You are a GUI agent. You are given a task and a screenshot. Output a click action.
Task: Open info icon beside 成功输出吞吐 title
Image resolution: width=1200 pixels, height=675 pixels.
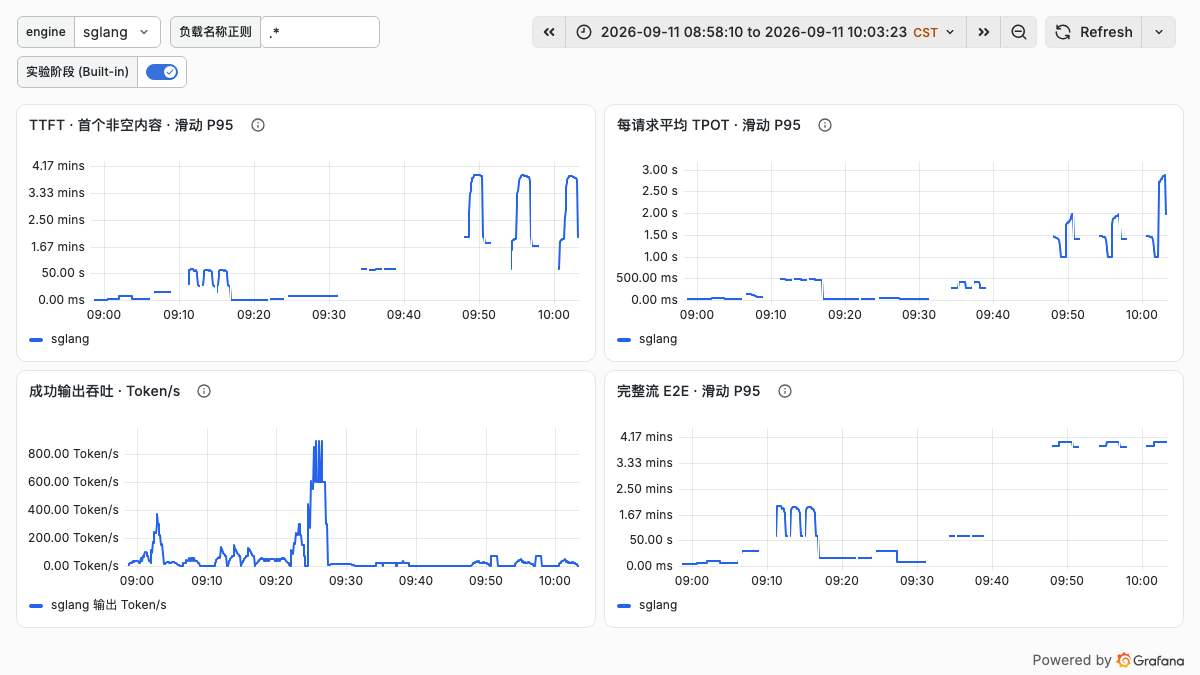click(x=204, y=391)
